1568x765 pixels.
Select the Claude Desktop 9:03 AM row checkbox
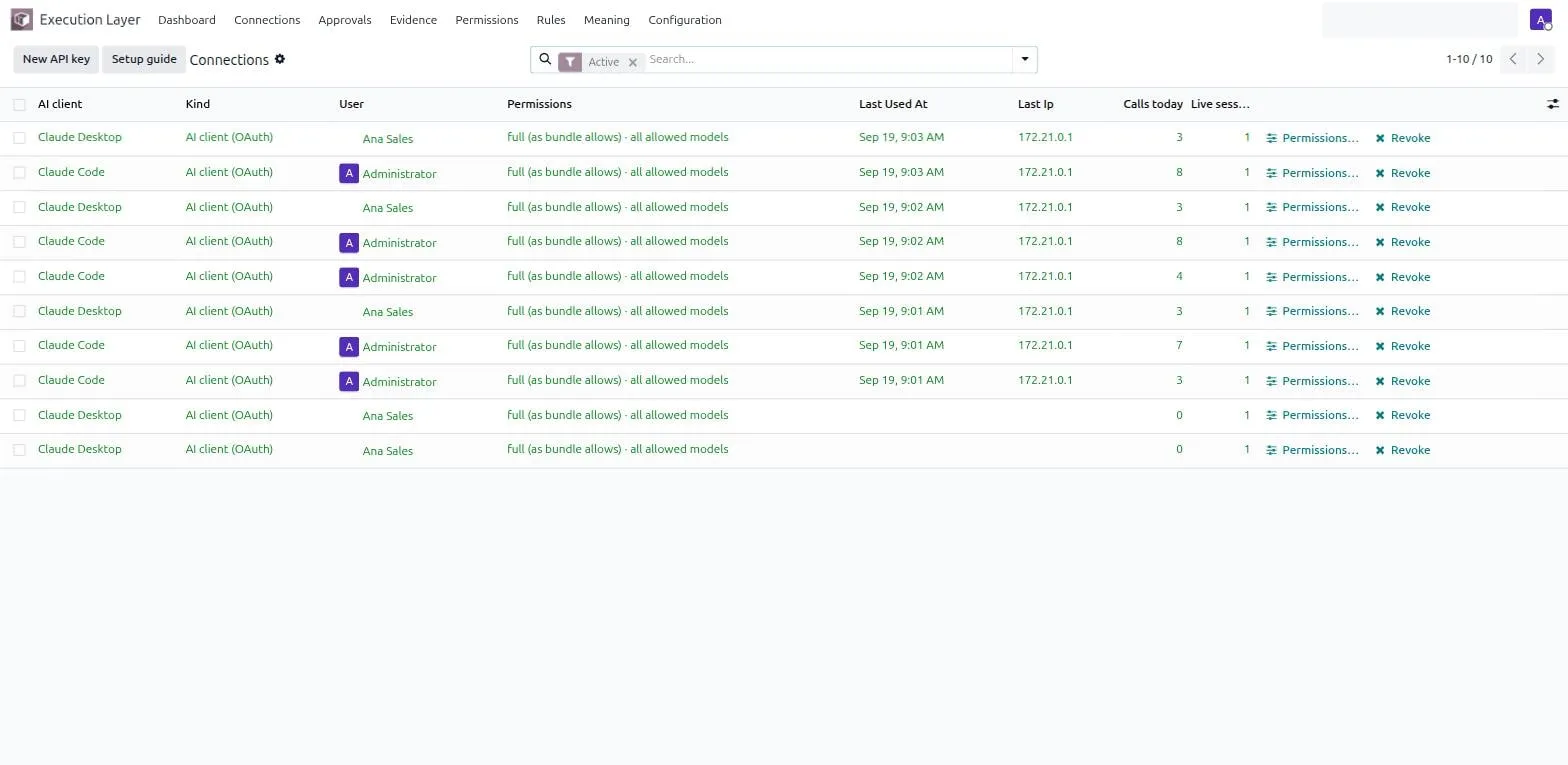19,138
